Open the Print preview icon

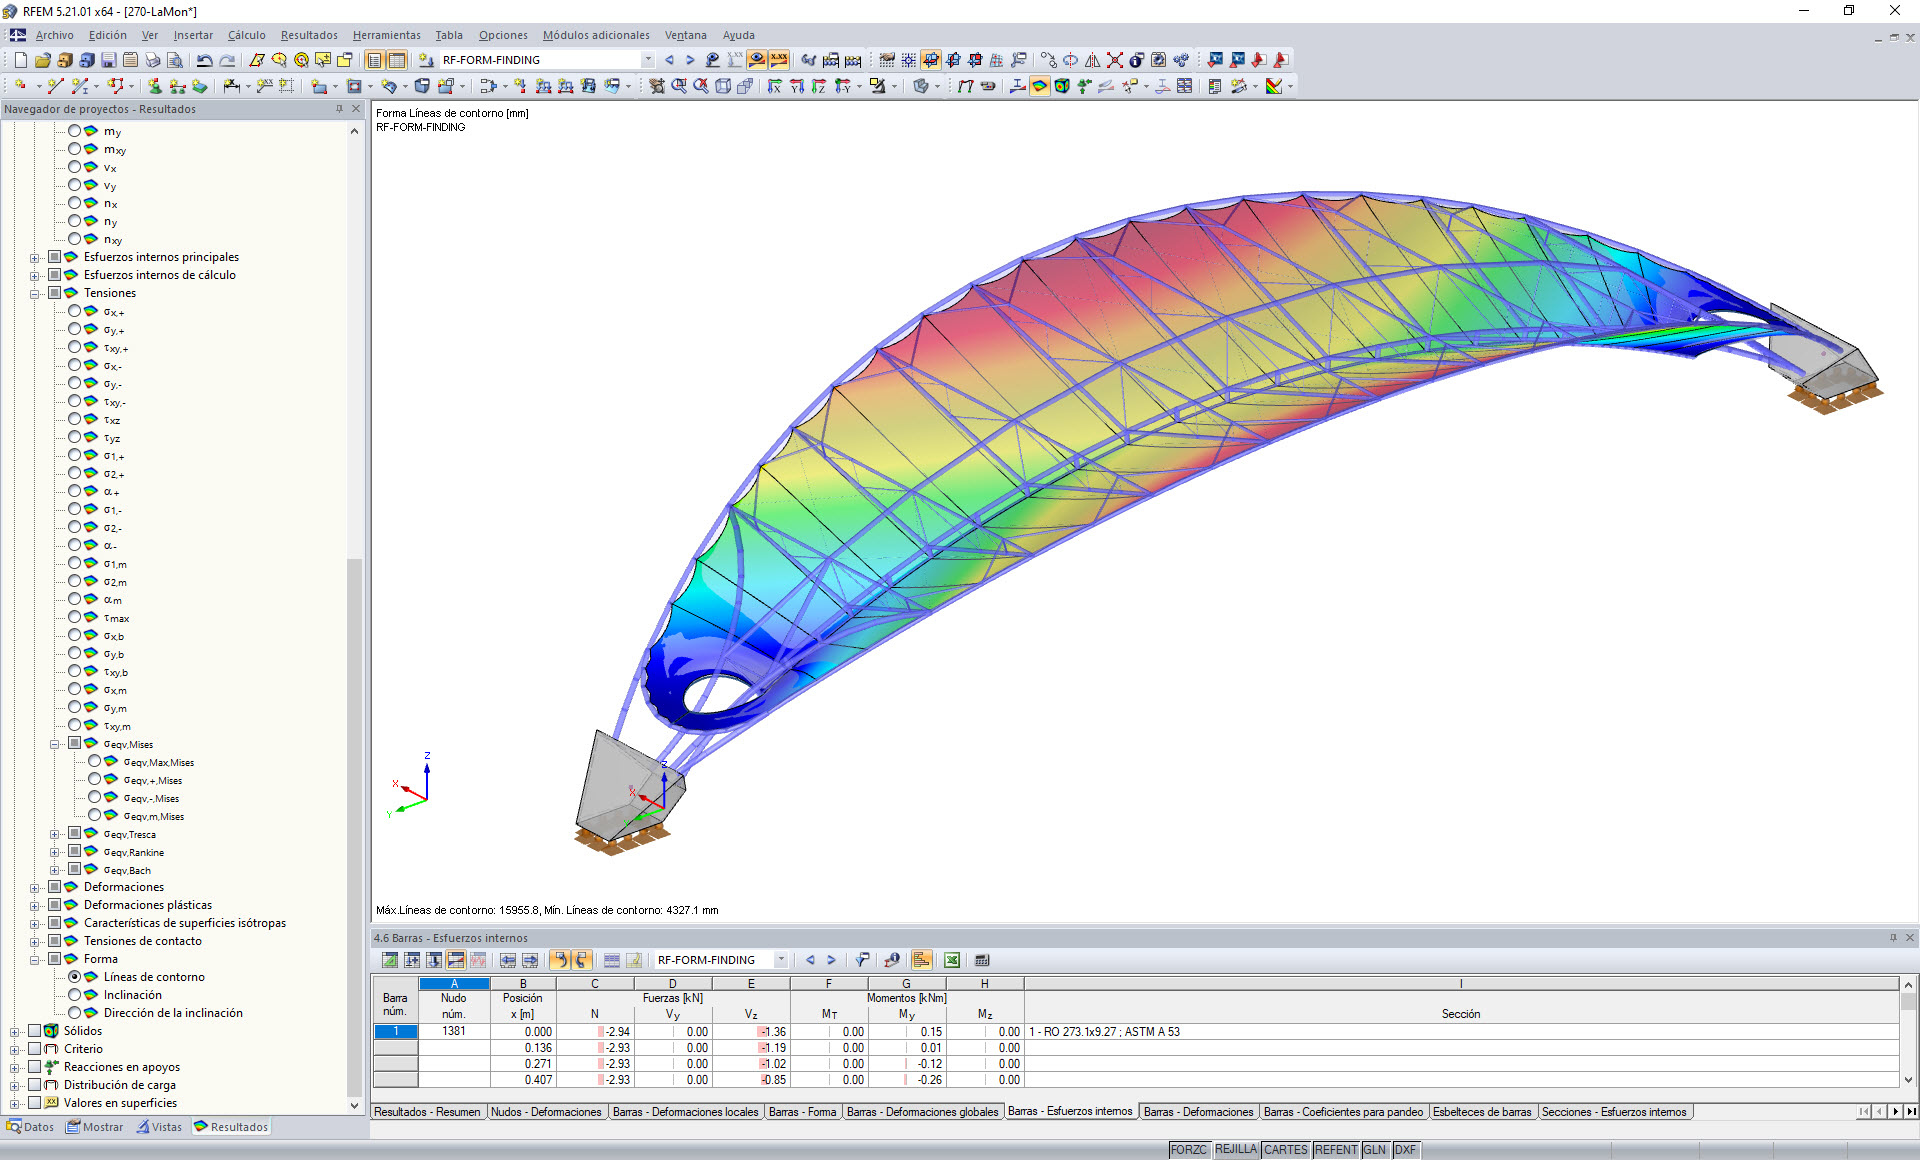click(x=174, y=60)
